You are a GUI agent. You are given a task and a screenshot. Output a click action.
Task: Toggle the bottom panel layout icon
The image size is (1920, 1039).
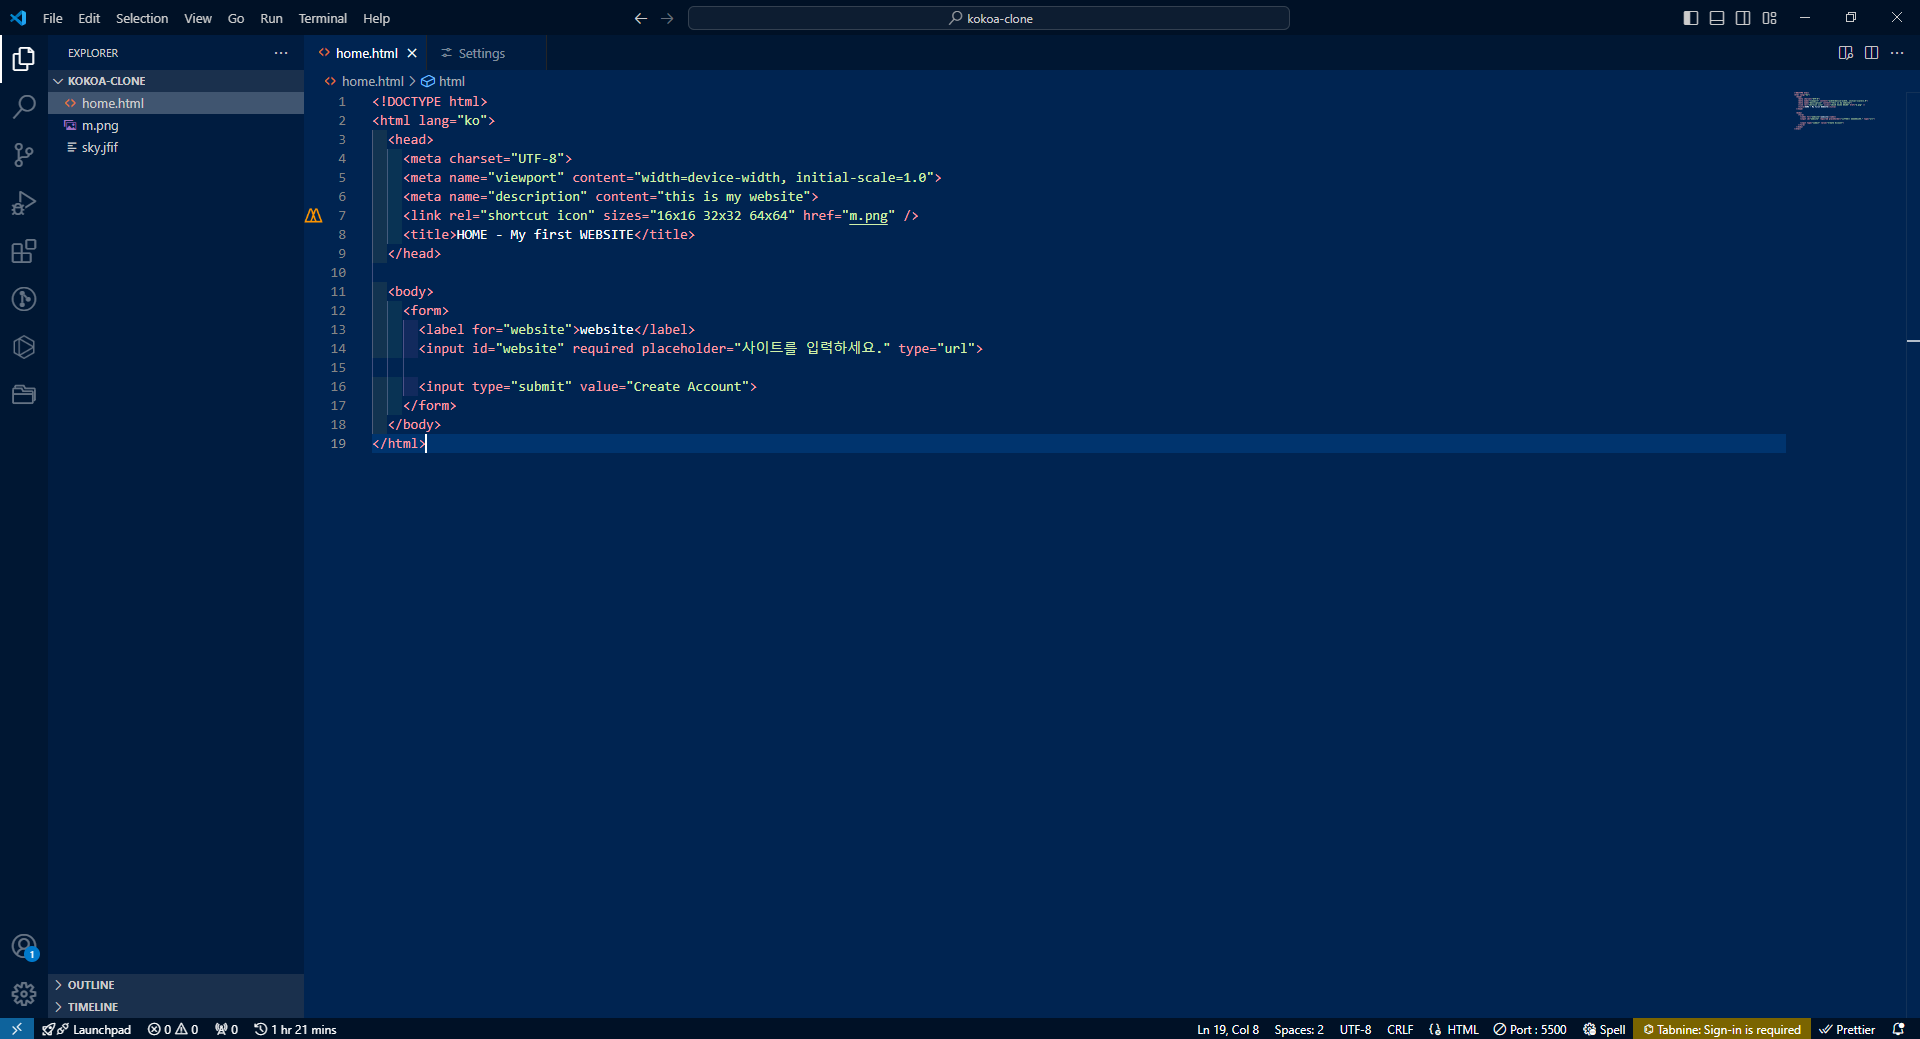click(x=1717, y=18)
